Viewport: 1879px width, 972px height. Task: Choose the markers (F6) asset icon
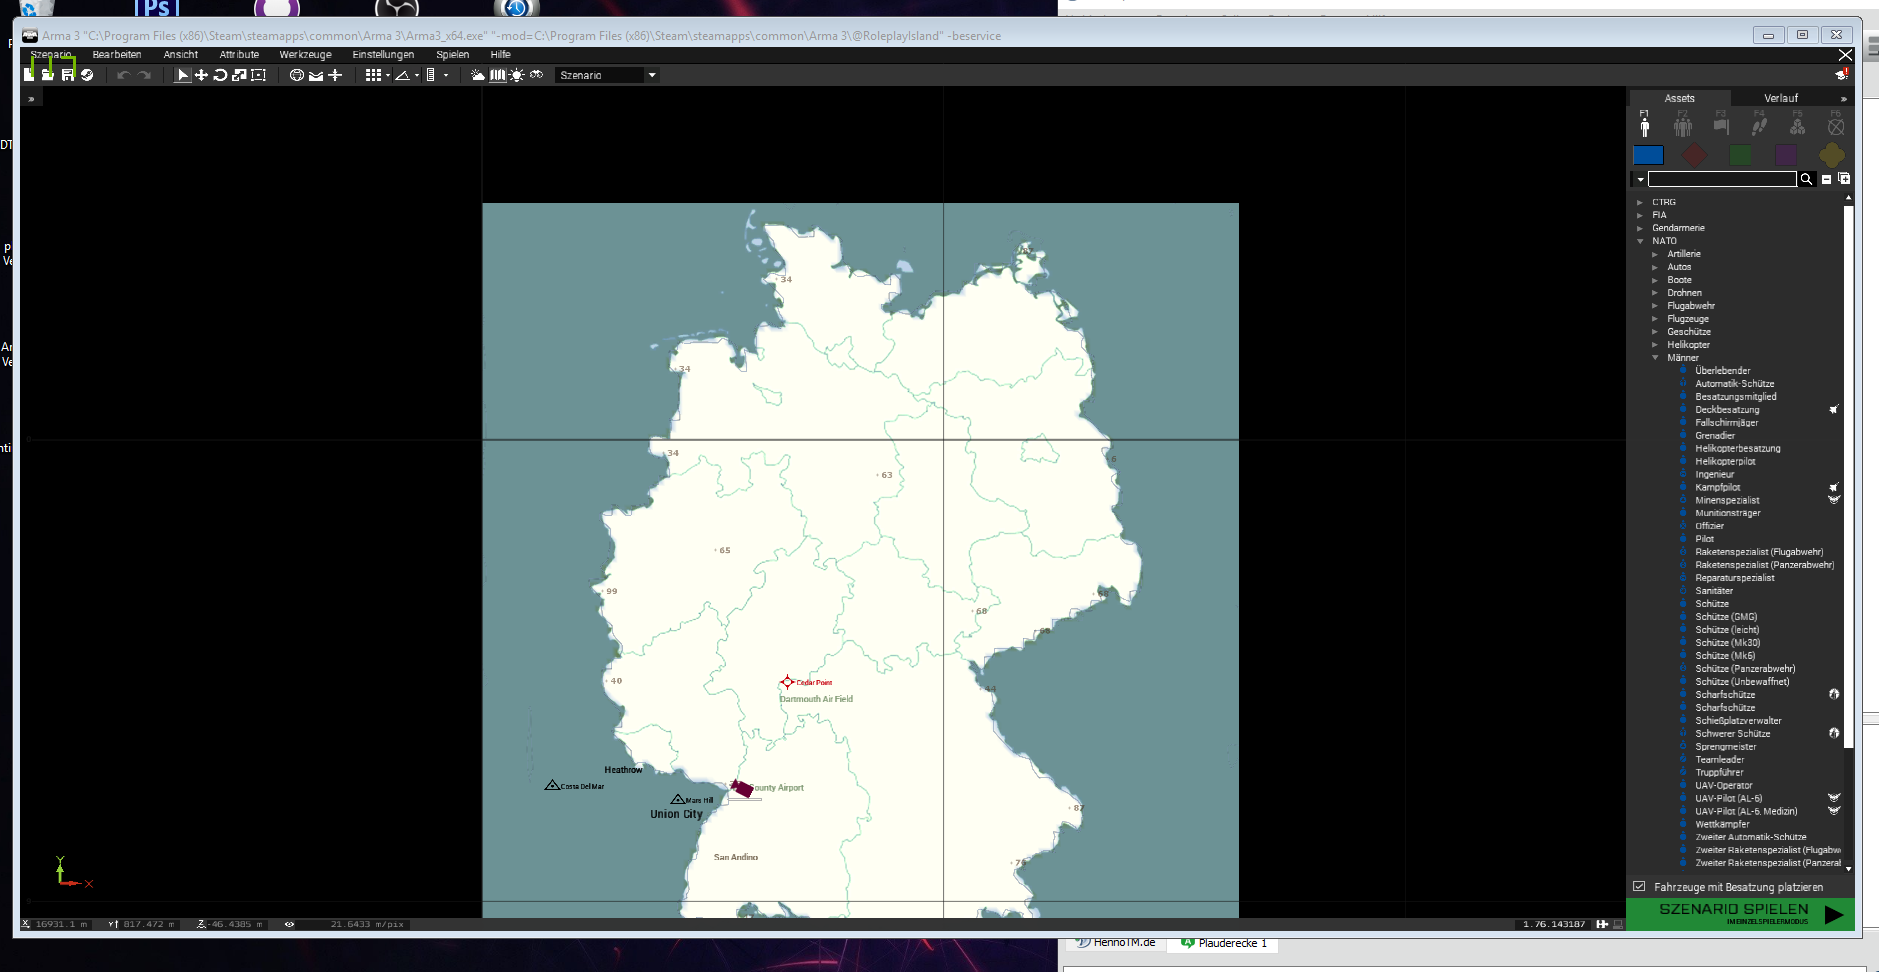[1836, 125]
